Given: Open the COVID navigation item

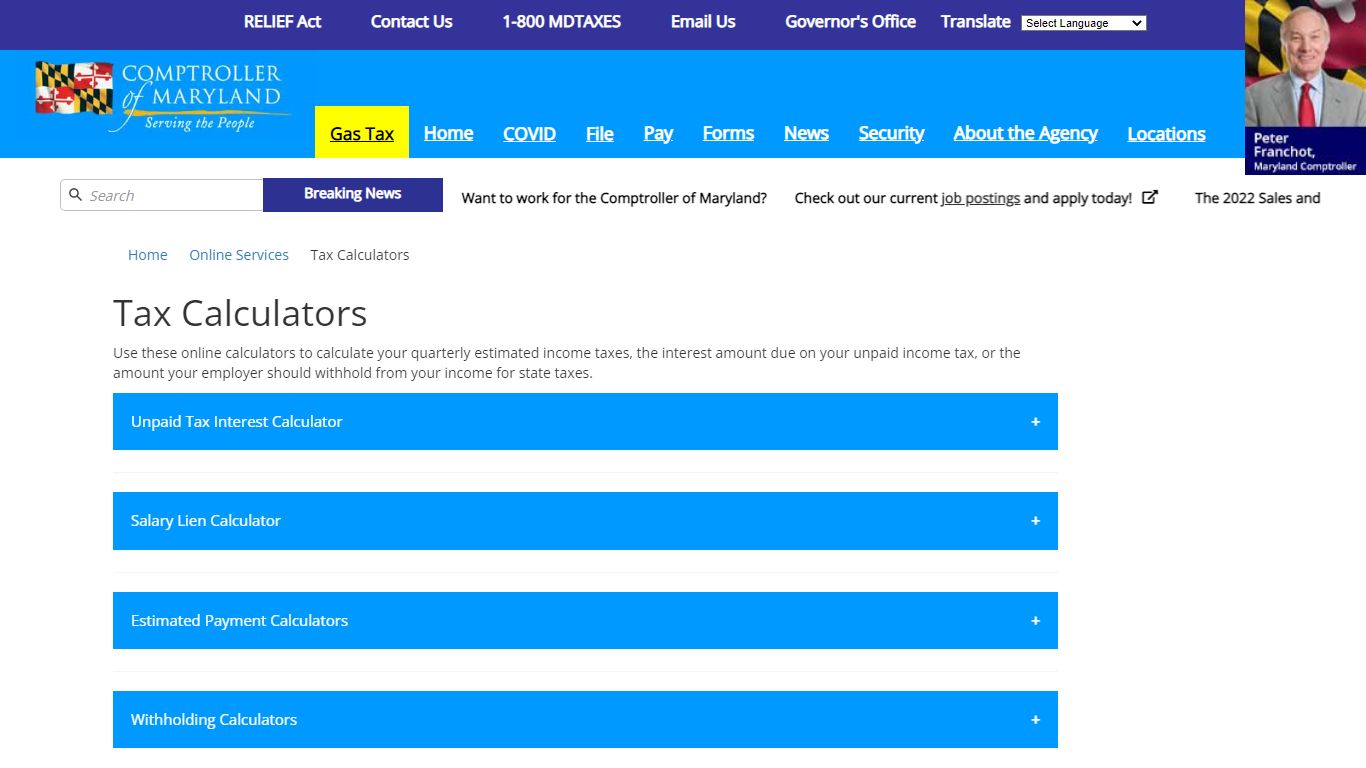Looking at the screenshot, I should pos(529,133).
